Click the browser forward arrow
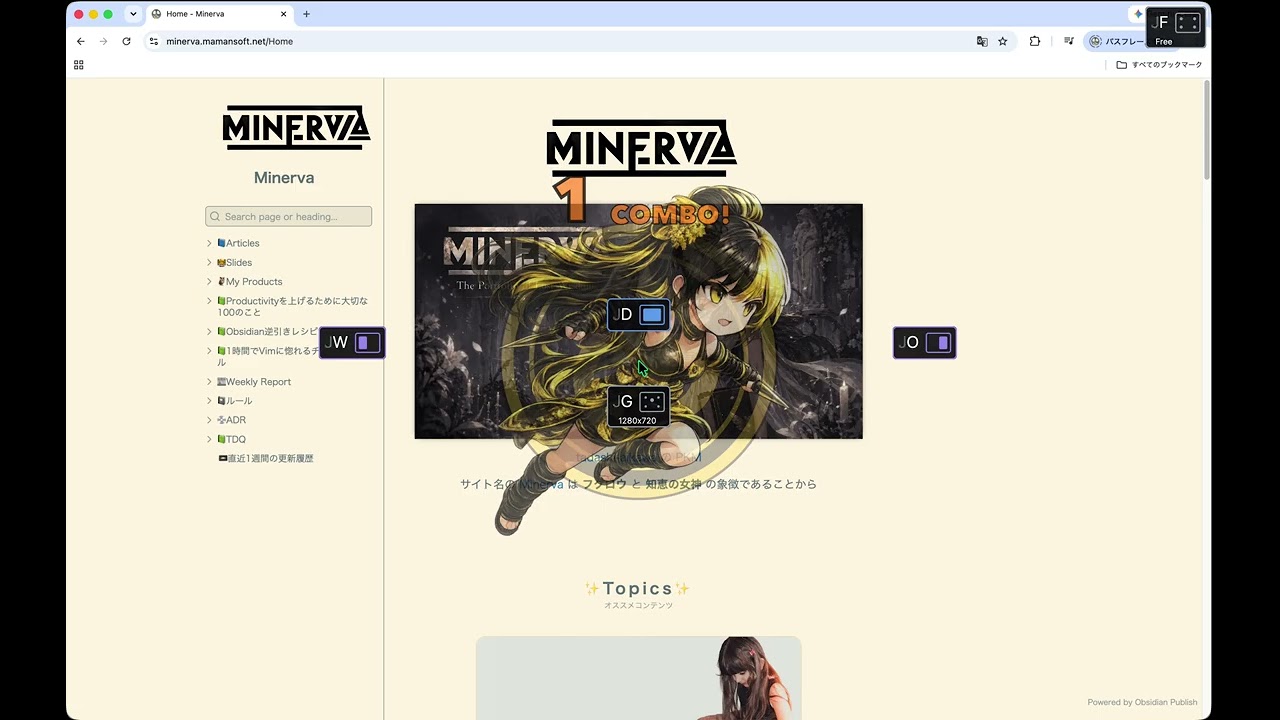This screenshot has width=1280, height=720. (x=103, y=41)
